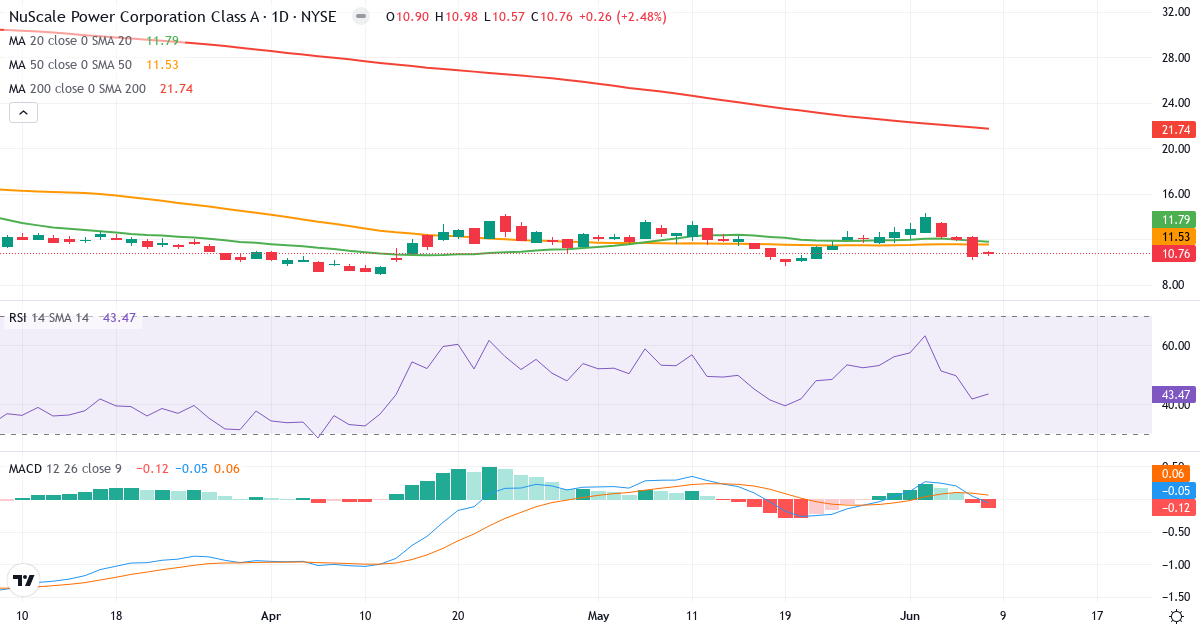Viewport: 1200px width, 630px height.
Task: Click the 'Apr' date on time axis
Action: (271, 616)
